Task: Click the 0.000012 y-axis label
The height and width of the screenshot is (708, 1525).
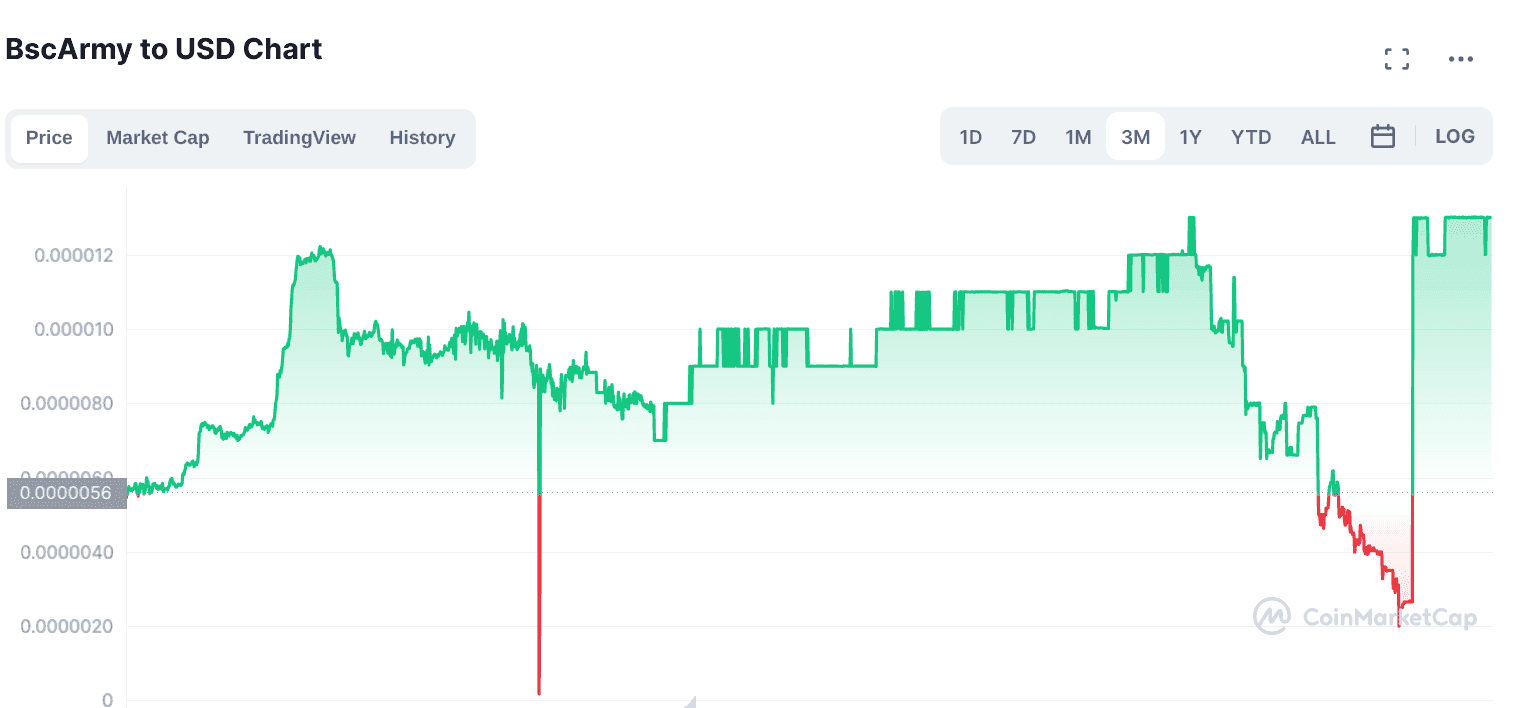Action: [x=74, y=255]
